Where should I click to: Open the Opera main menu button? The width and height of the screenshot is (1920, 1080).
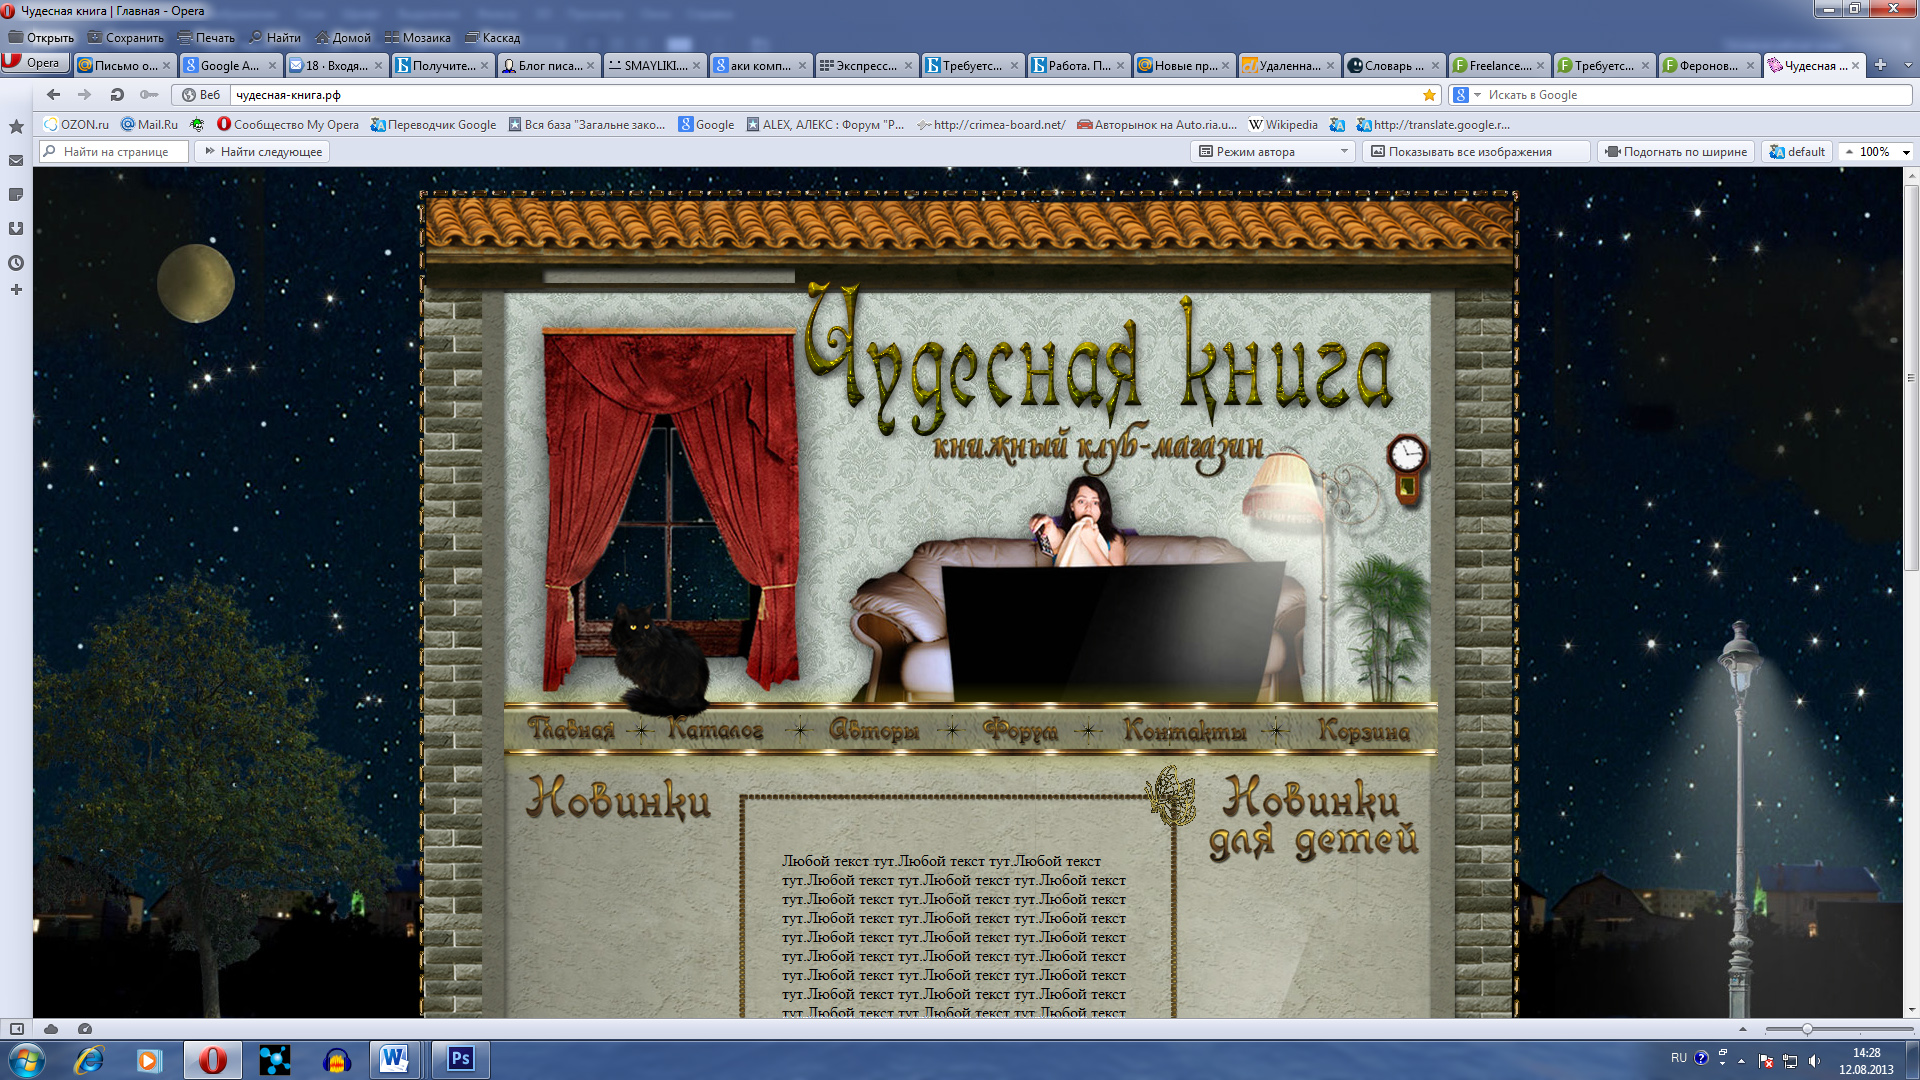tap(35, 63)
